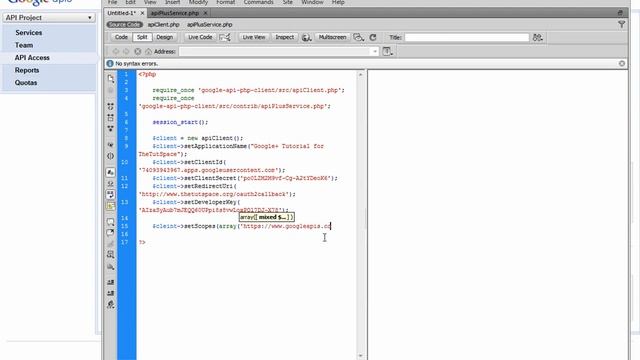The width and height of the screenshot is (640, 360).
Task: Click the Stop icon near Address
Action: tap(138, 51)
